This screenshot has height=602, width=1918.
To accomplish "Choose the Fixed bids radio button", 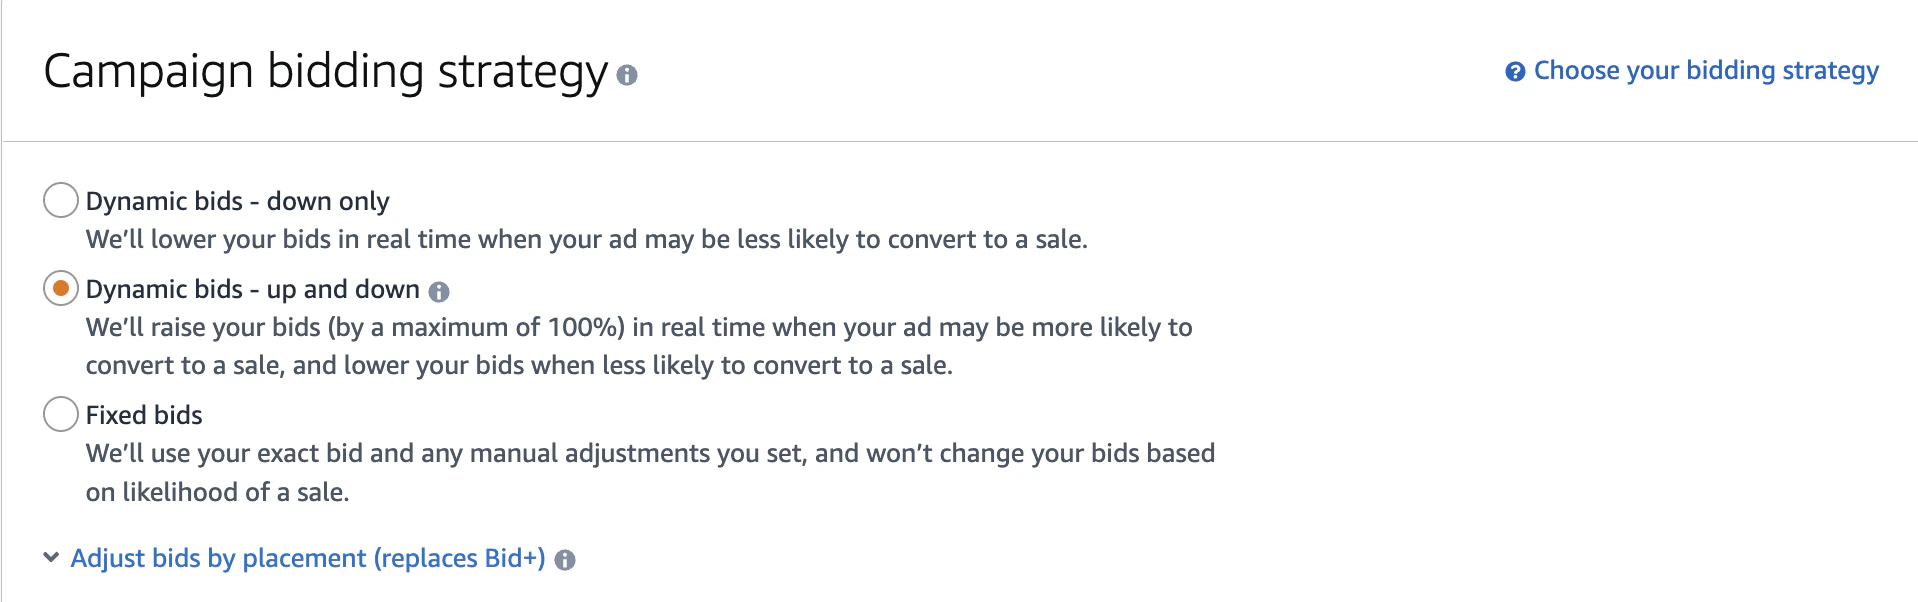I will (x=61, y=413).
